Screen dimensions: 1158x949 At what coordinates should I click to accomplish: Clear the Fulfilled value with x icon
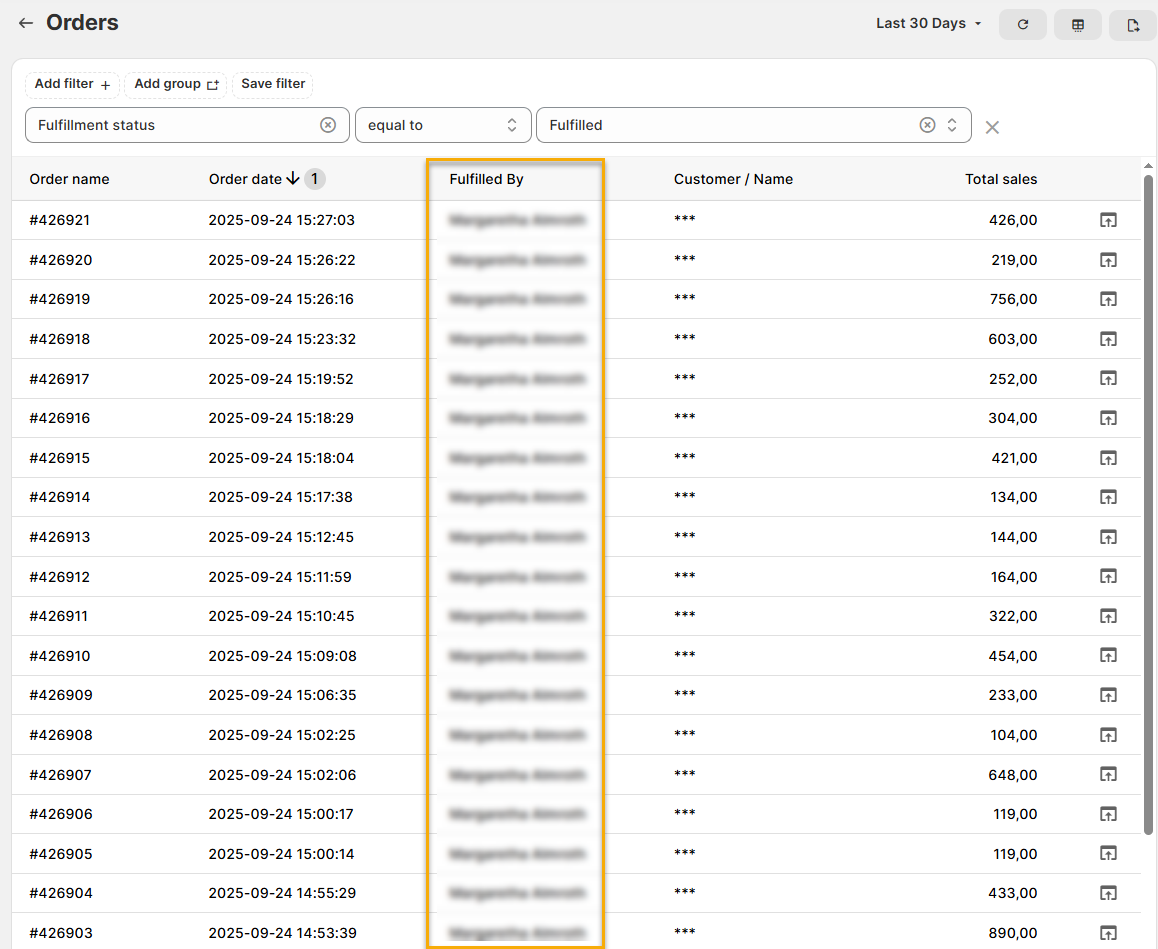click(927, 125)
